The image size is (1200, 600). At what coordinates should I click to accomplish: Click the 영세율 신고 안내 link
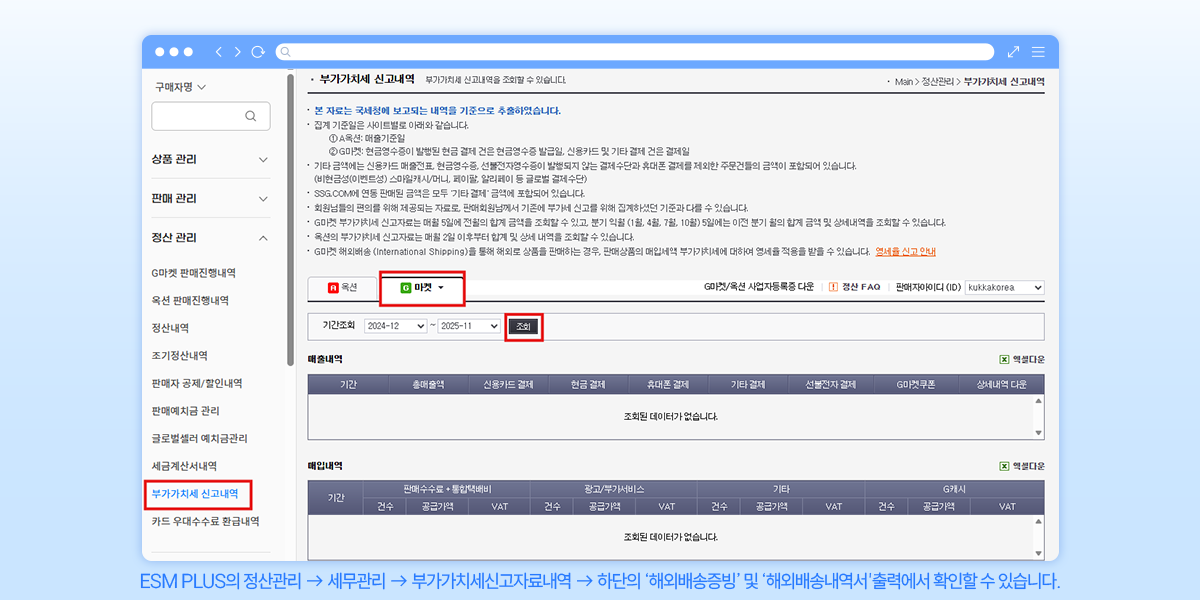[x=905, y=252]
